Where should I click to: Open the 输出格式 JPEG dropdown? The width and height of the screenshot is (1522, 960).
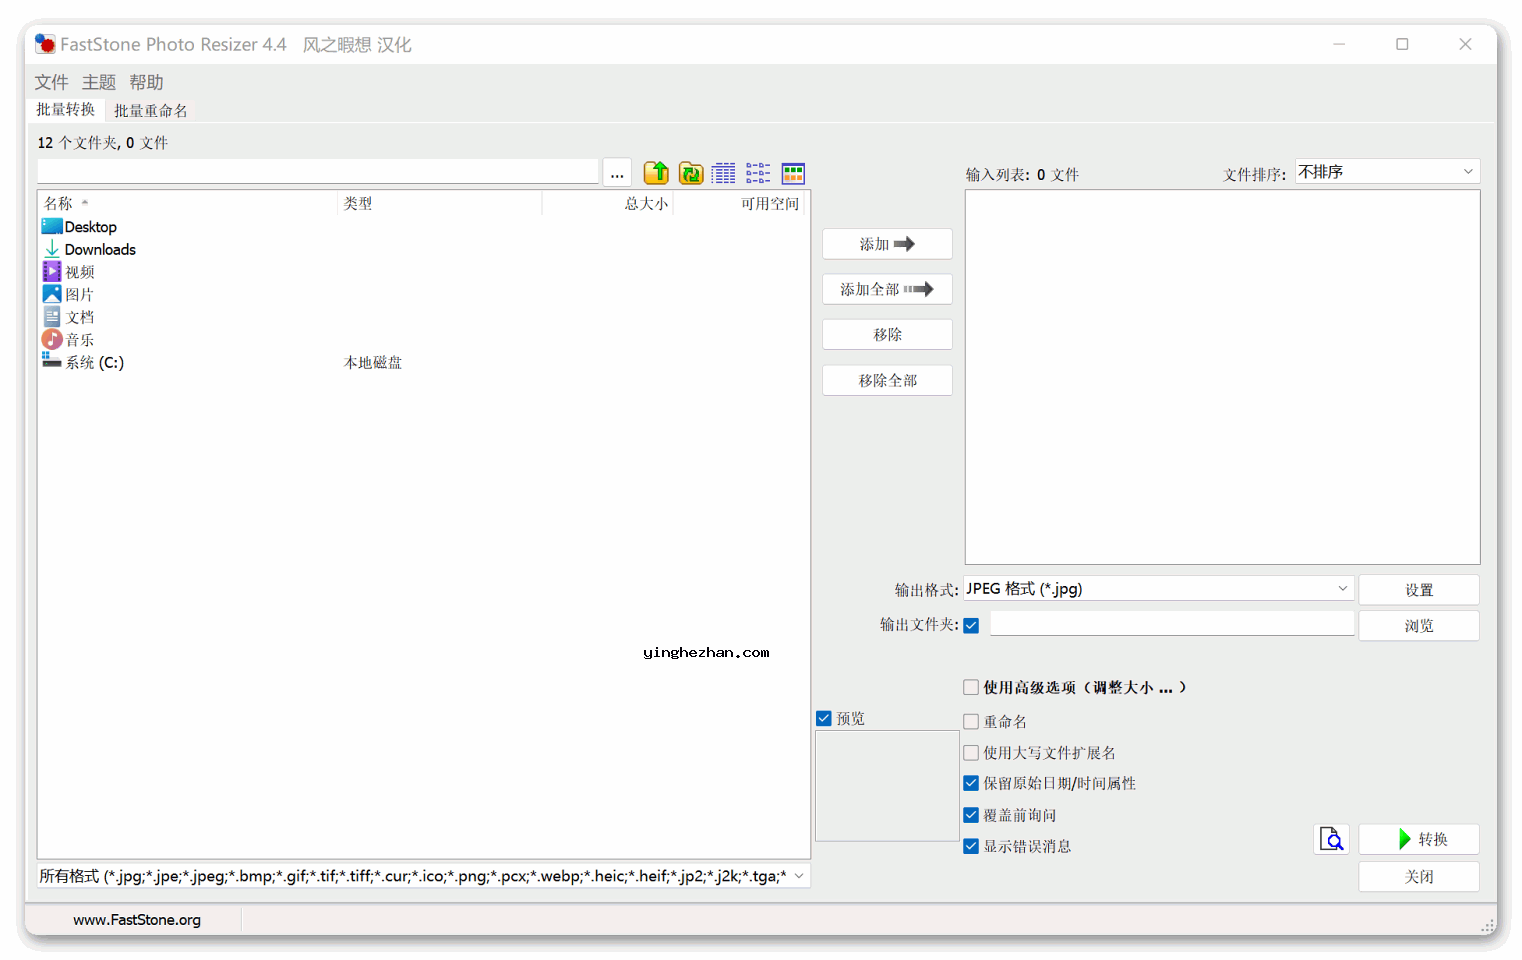click(1158, 589)
